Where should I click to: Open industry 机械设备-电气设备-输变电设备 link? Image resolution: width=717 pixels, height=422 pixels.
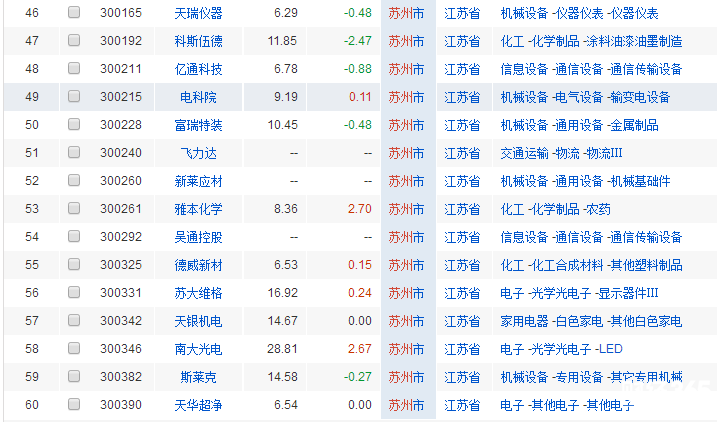585,97
